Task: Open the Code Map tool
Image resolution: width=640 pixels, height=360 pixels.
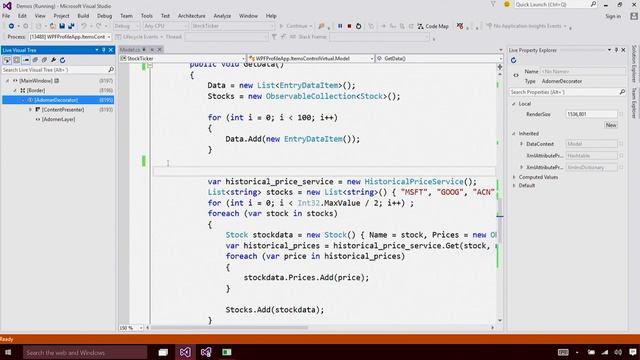Action: [x=433, y=26]
